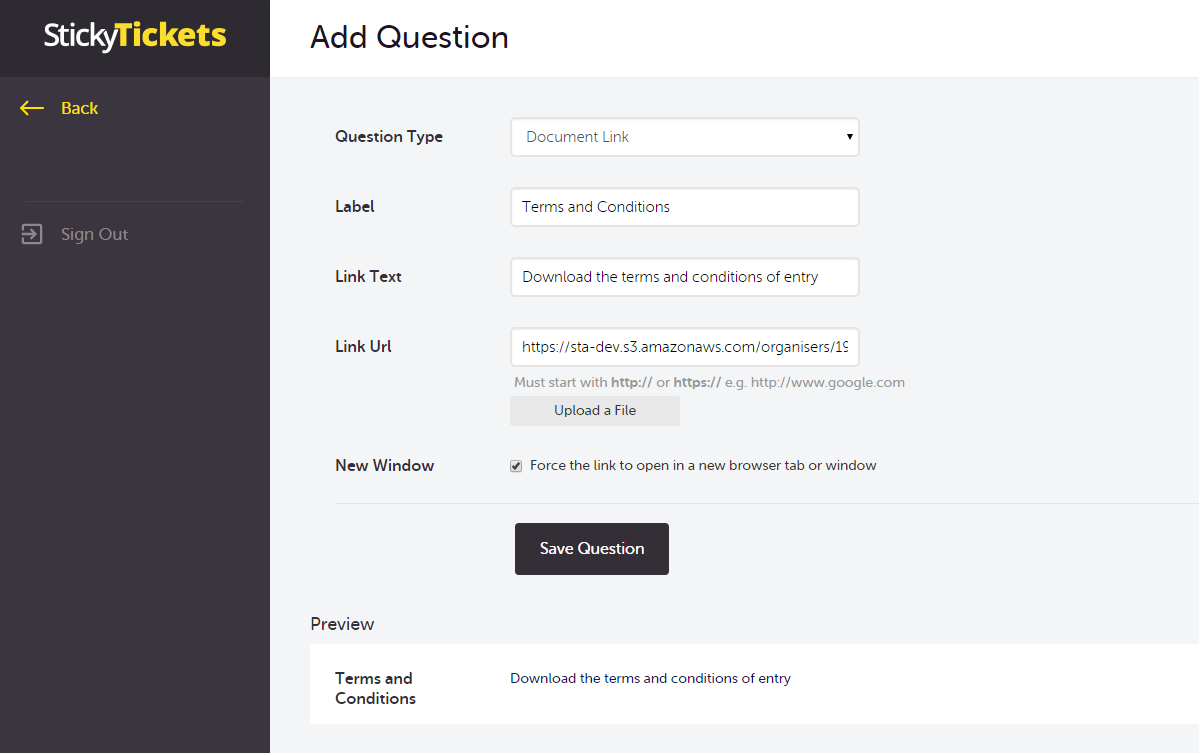Open the terms and conditions preview link
This screenshot has height=753, width=1199.
click(x=650, y=678)
